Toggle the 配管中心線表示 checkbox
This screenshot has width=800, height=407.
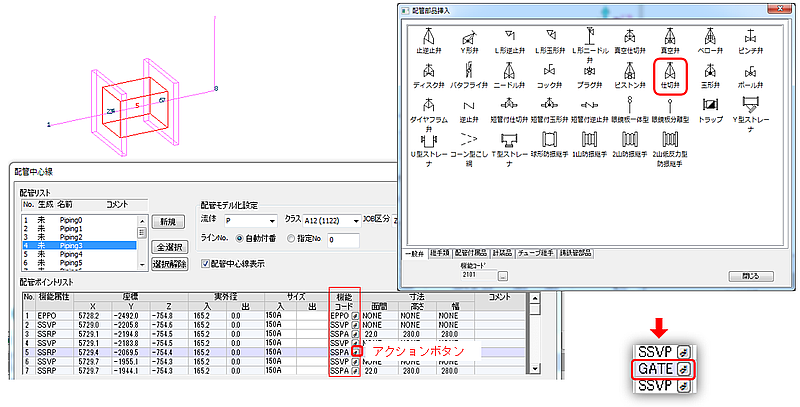[x=206, y=264]
